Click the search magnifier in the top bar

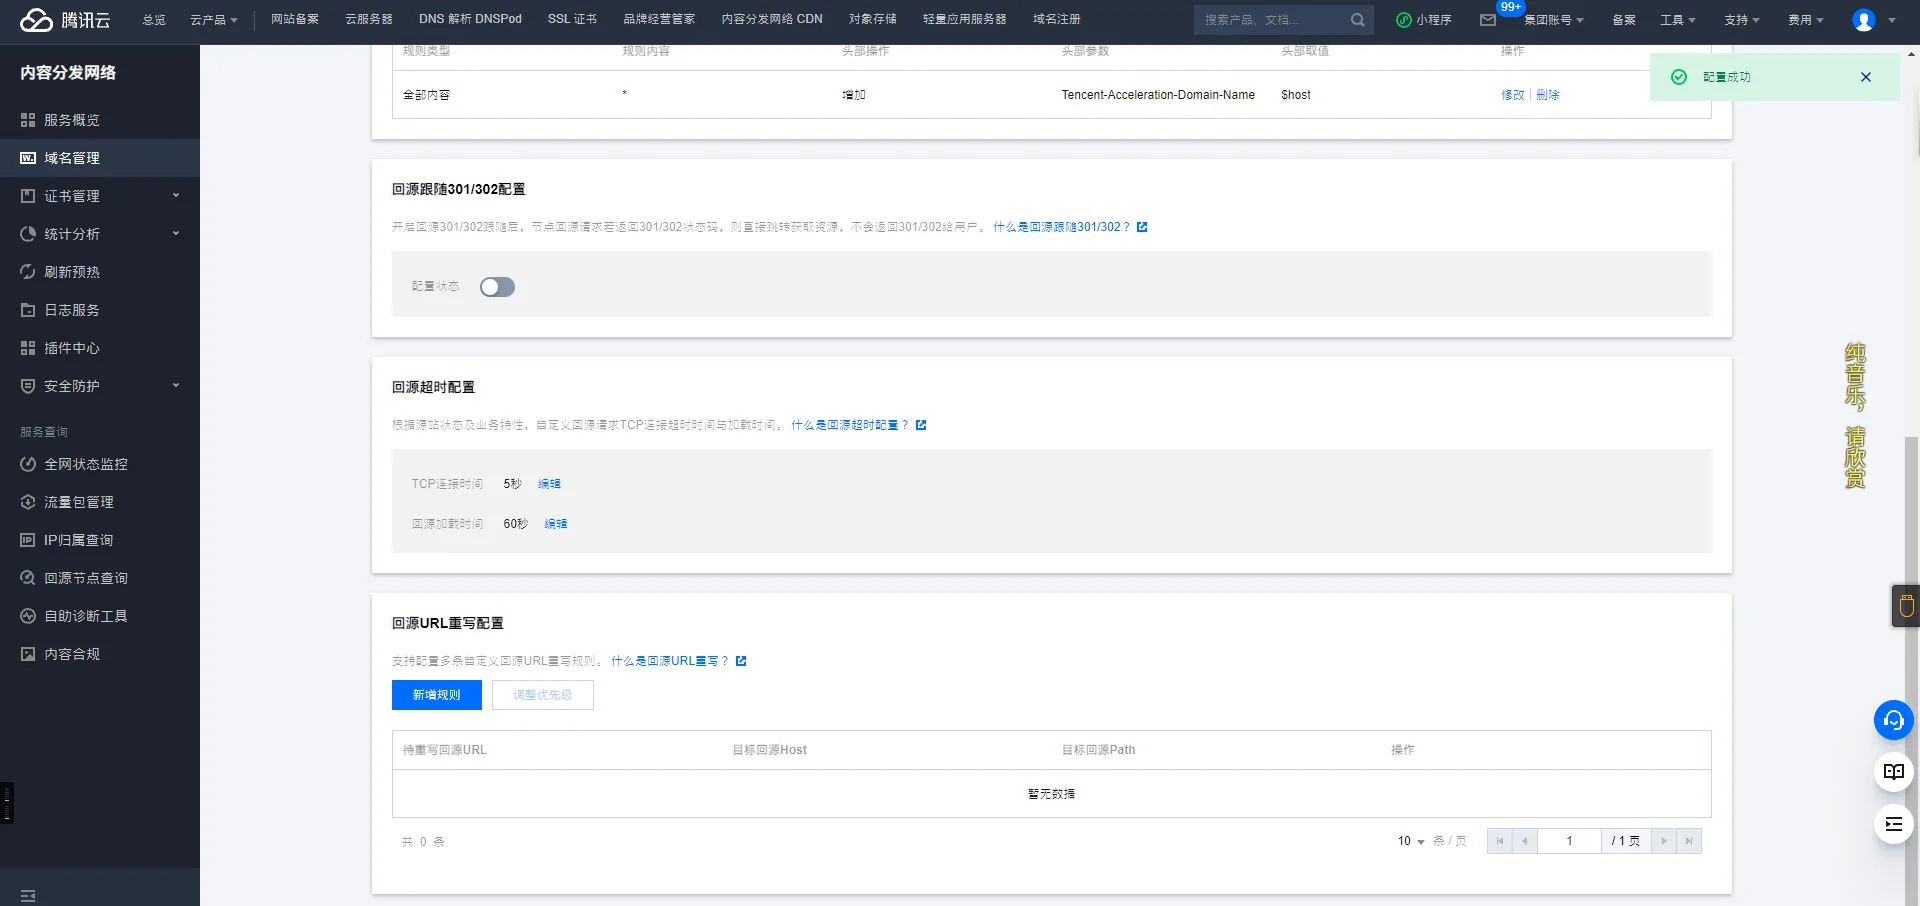[x=1357, y=20]
